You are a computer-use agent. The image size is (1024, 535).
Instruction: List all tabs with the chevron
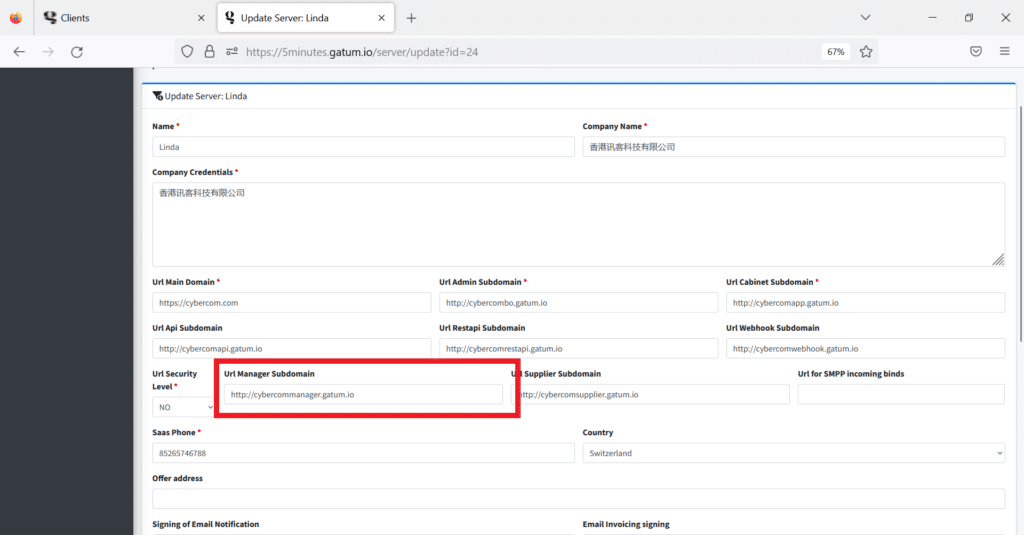point(865,18)
